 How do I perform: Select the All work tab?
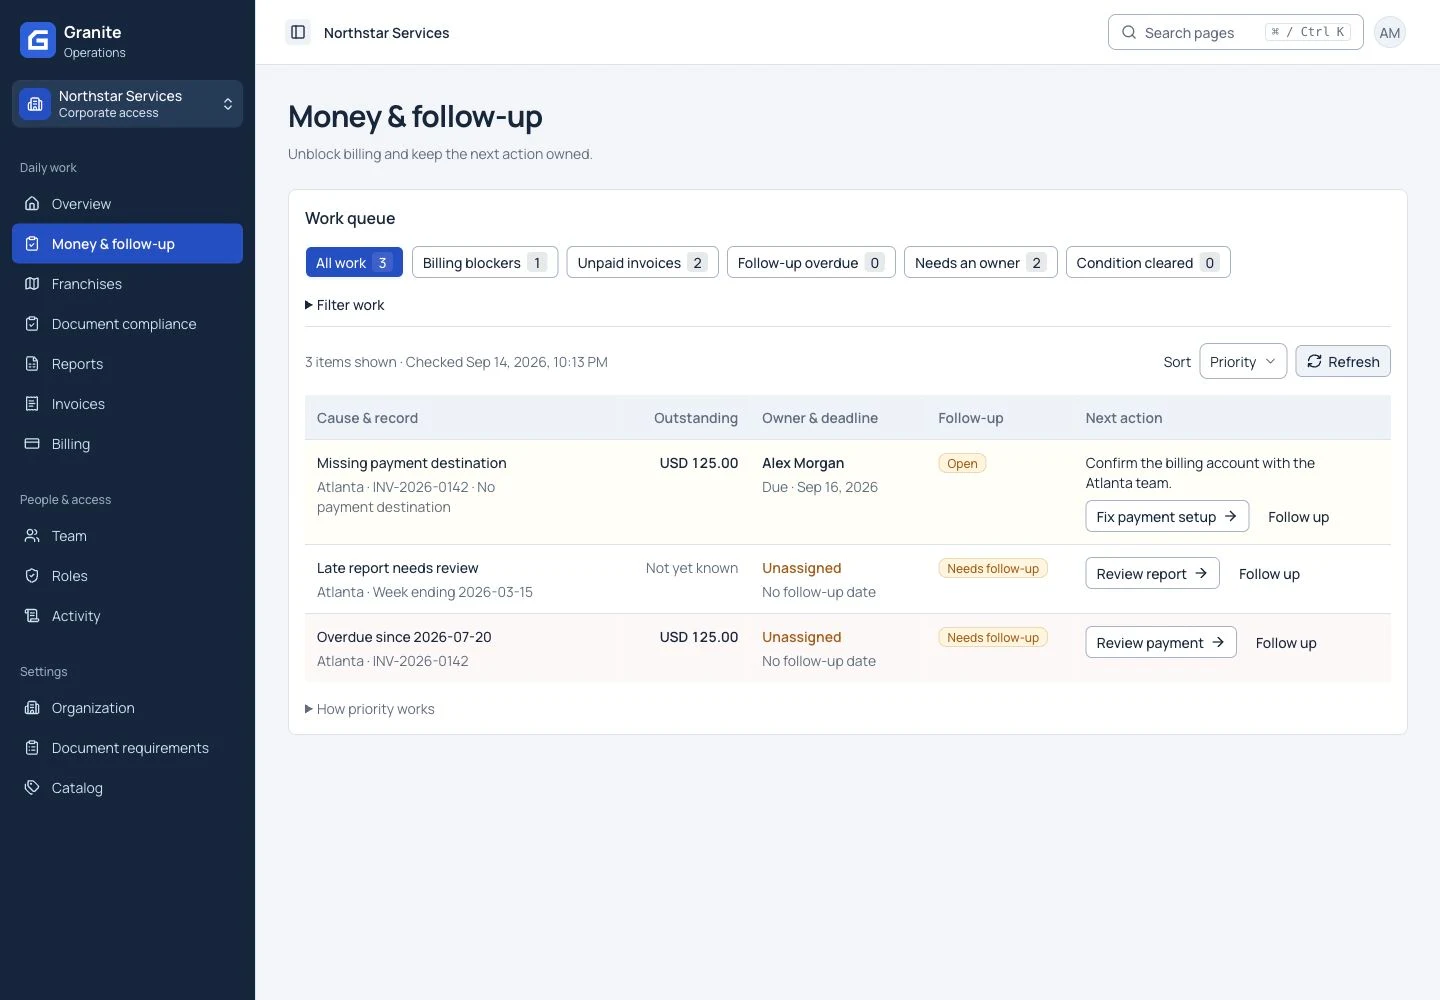coord(354,263)
